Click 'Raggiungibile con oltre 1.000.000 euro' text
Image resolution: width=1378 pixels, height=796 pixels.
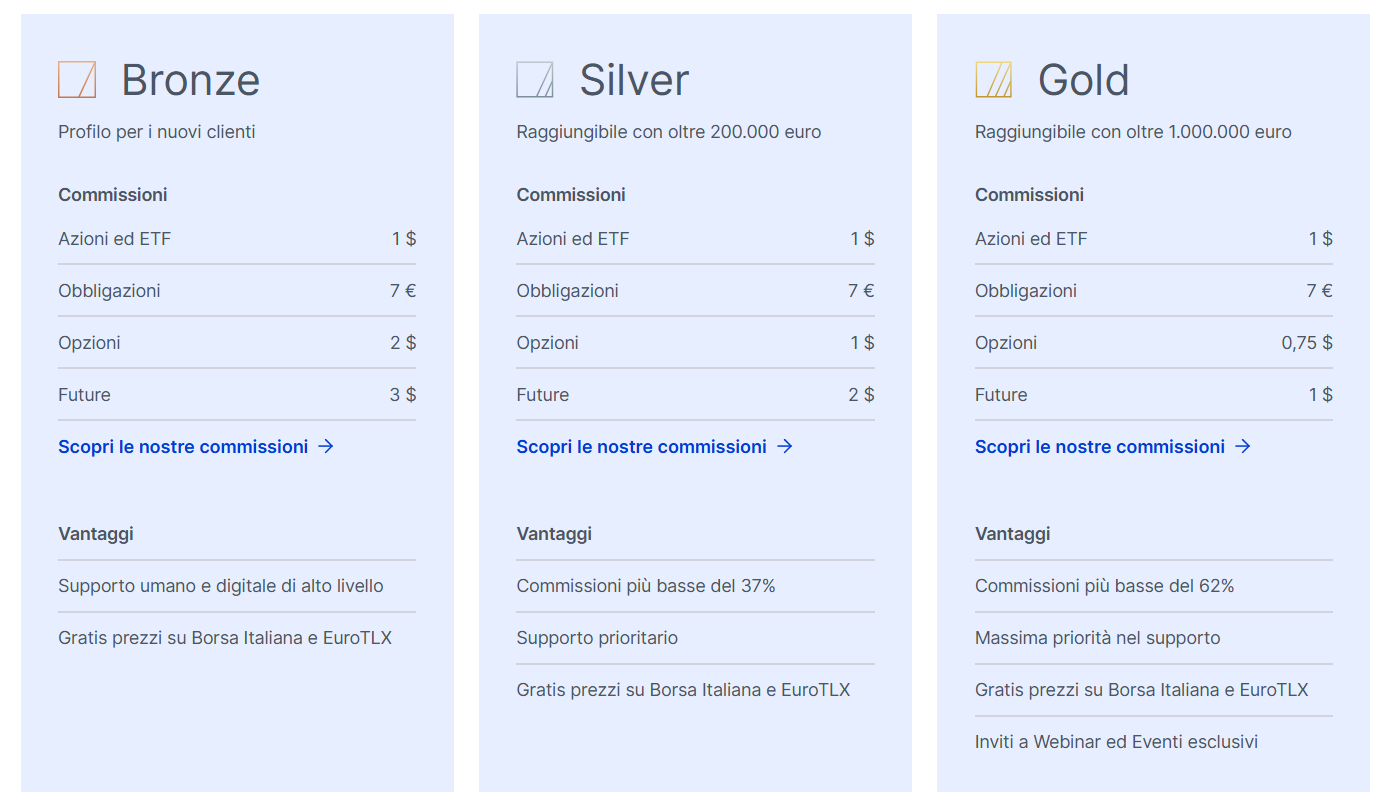click(1133, 132)
